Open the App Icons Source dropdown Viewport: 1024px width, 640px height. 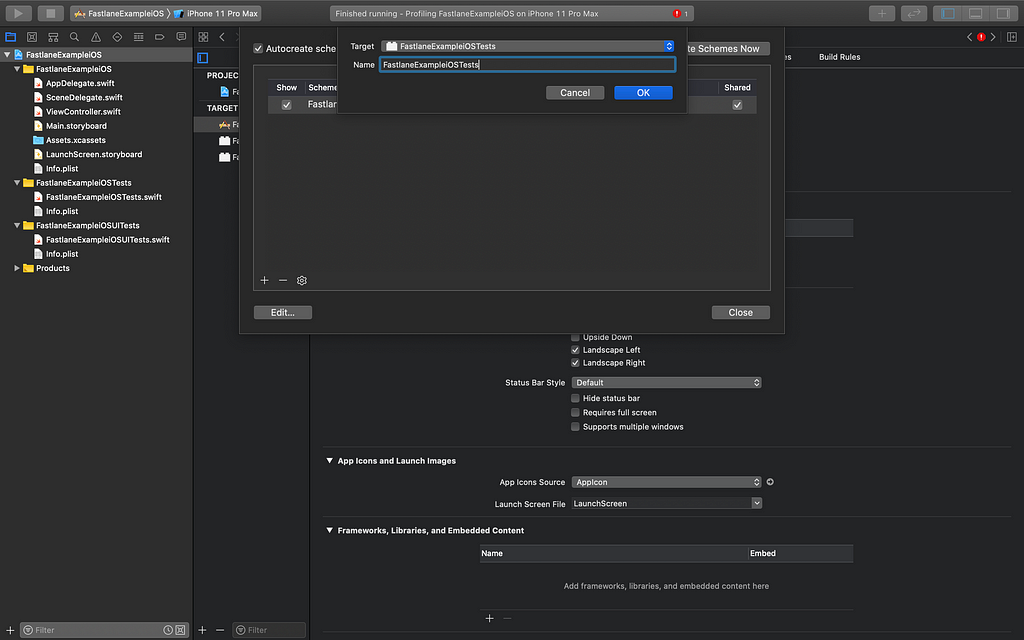[667, 482]
